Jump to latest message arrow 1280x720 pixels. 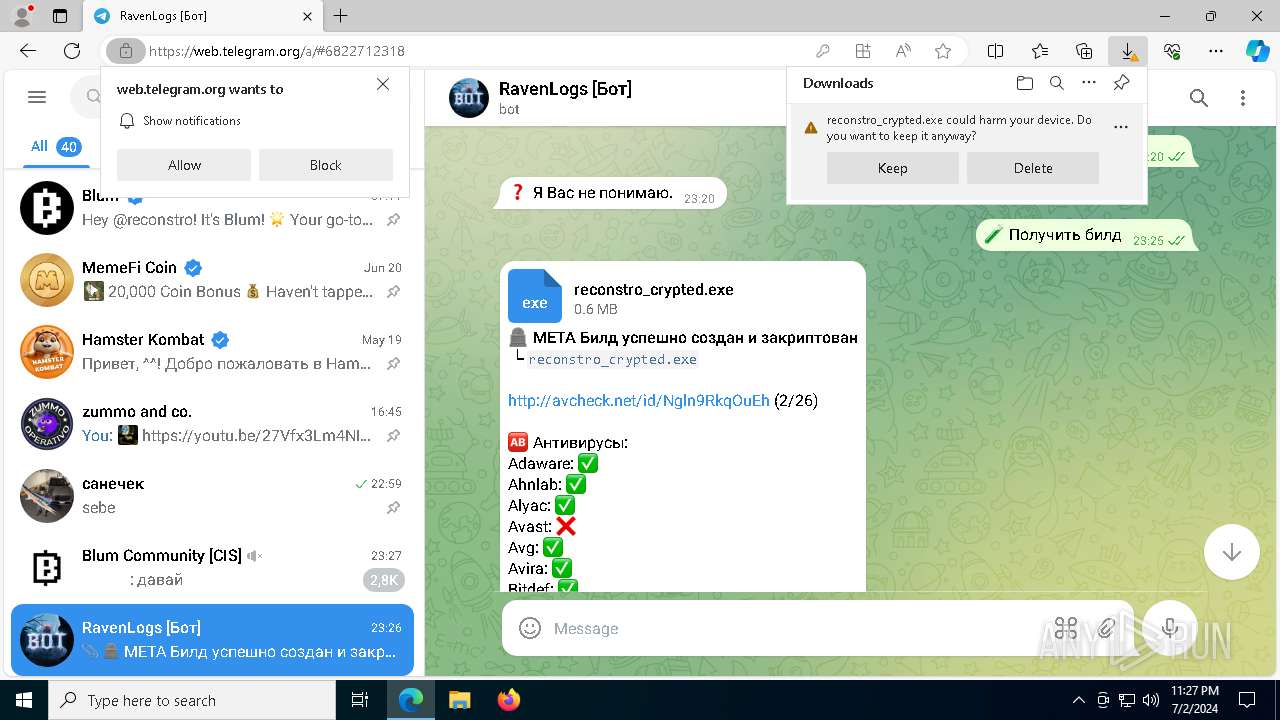(x=1231, y=552)
